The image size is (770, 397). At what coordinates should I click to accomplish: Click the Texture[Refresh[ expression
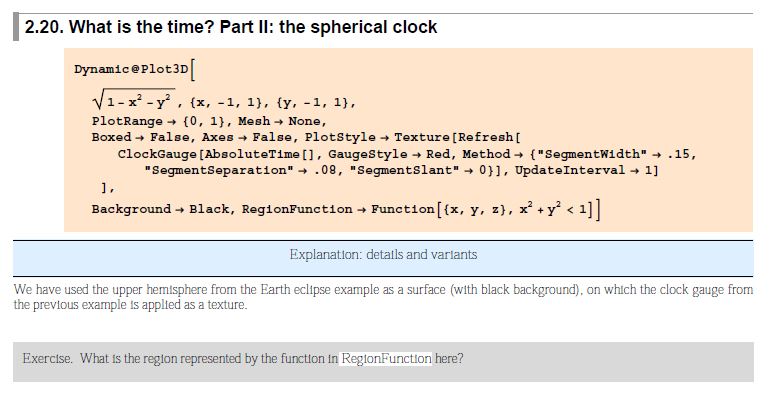coord(457,138)
